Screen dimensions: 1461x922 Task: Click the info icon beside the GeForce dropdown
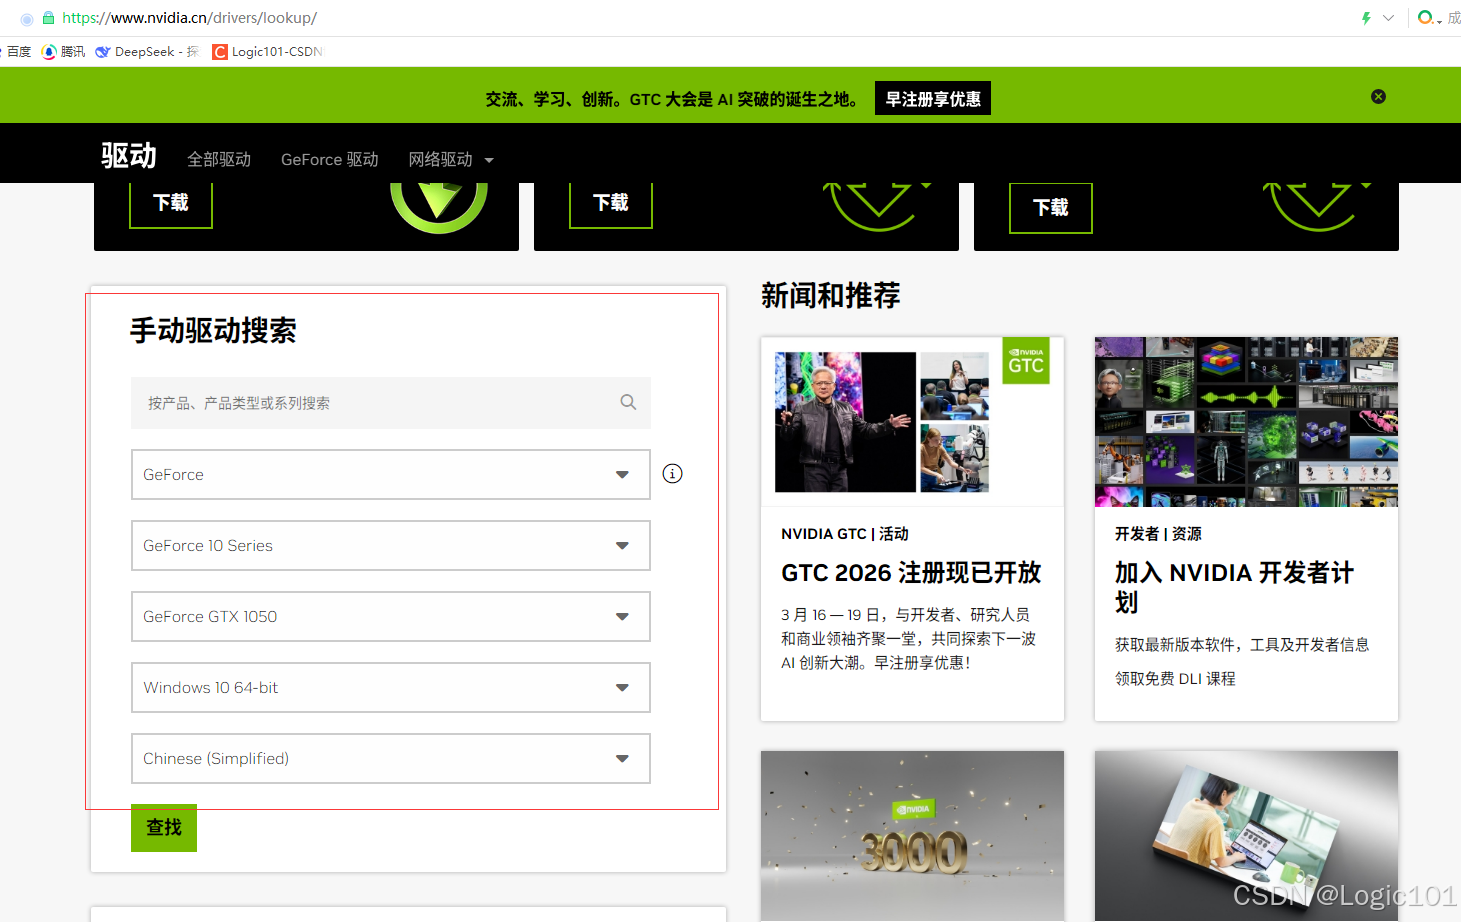[x=673, y=474]
